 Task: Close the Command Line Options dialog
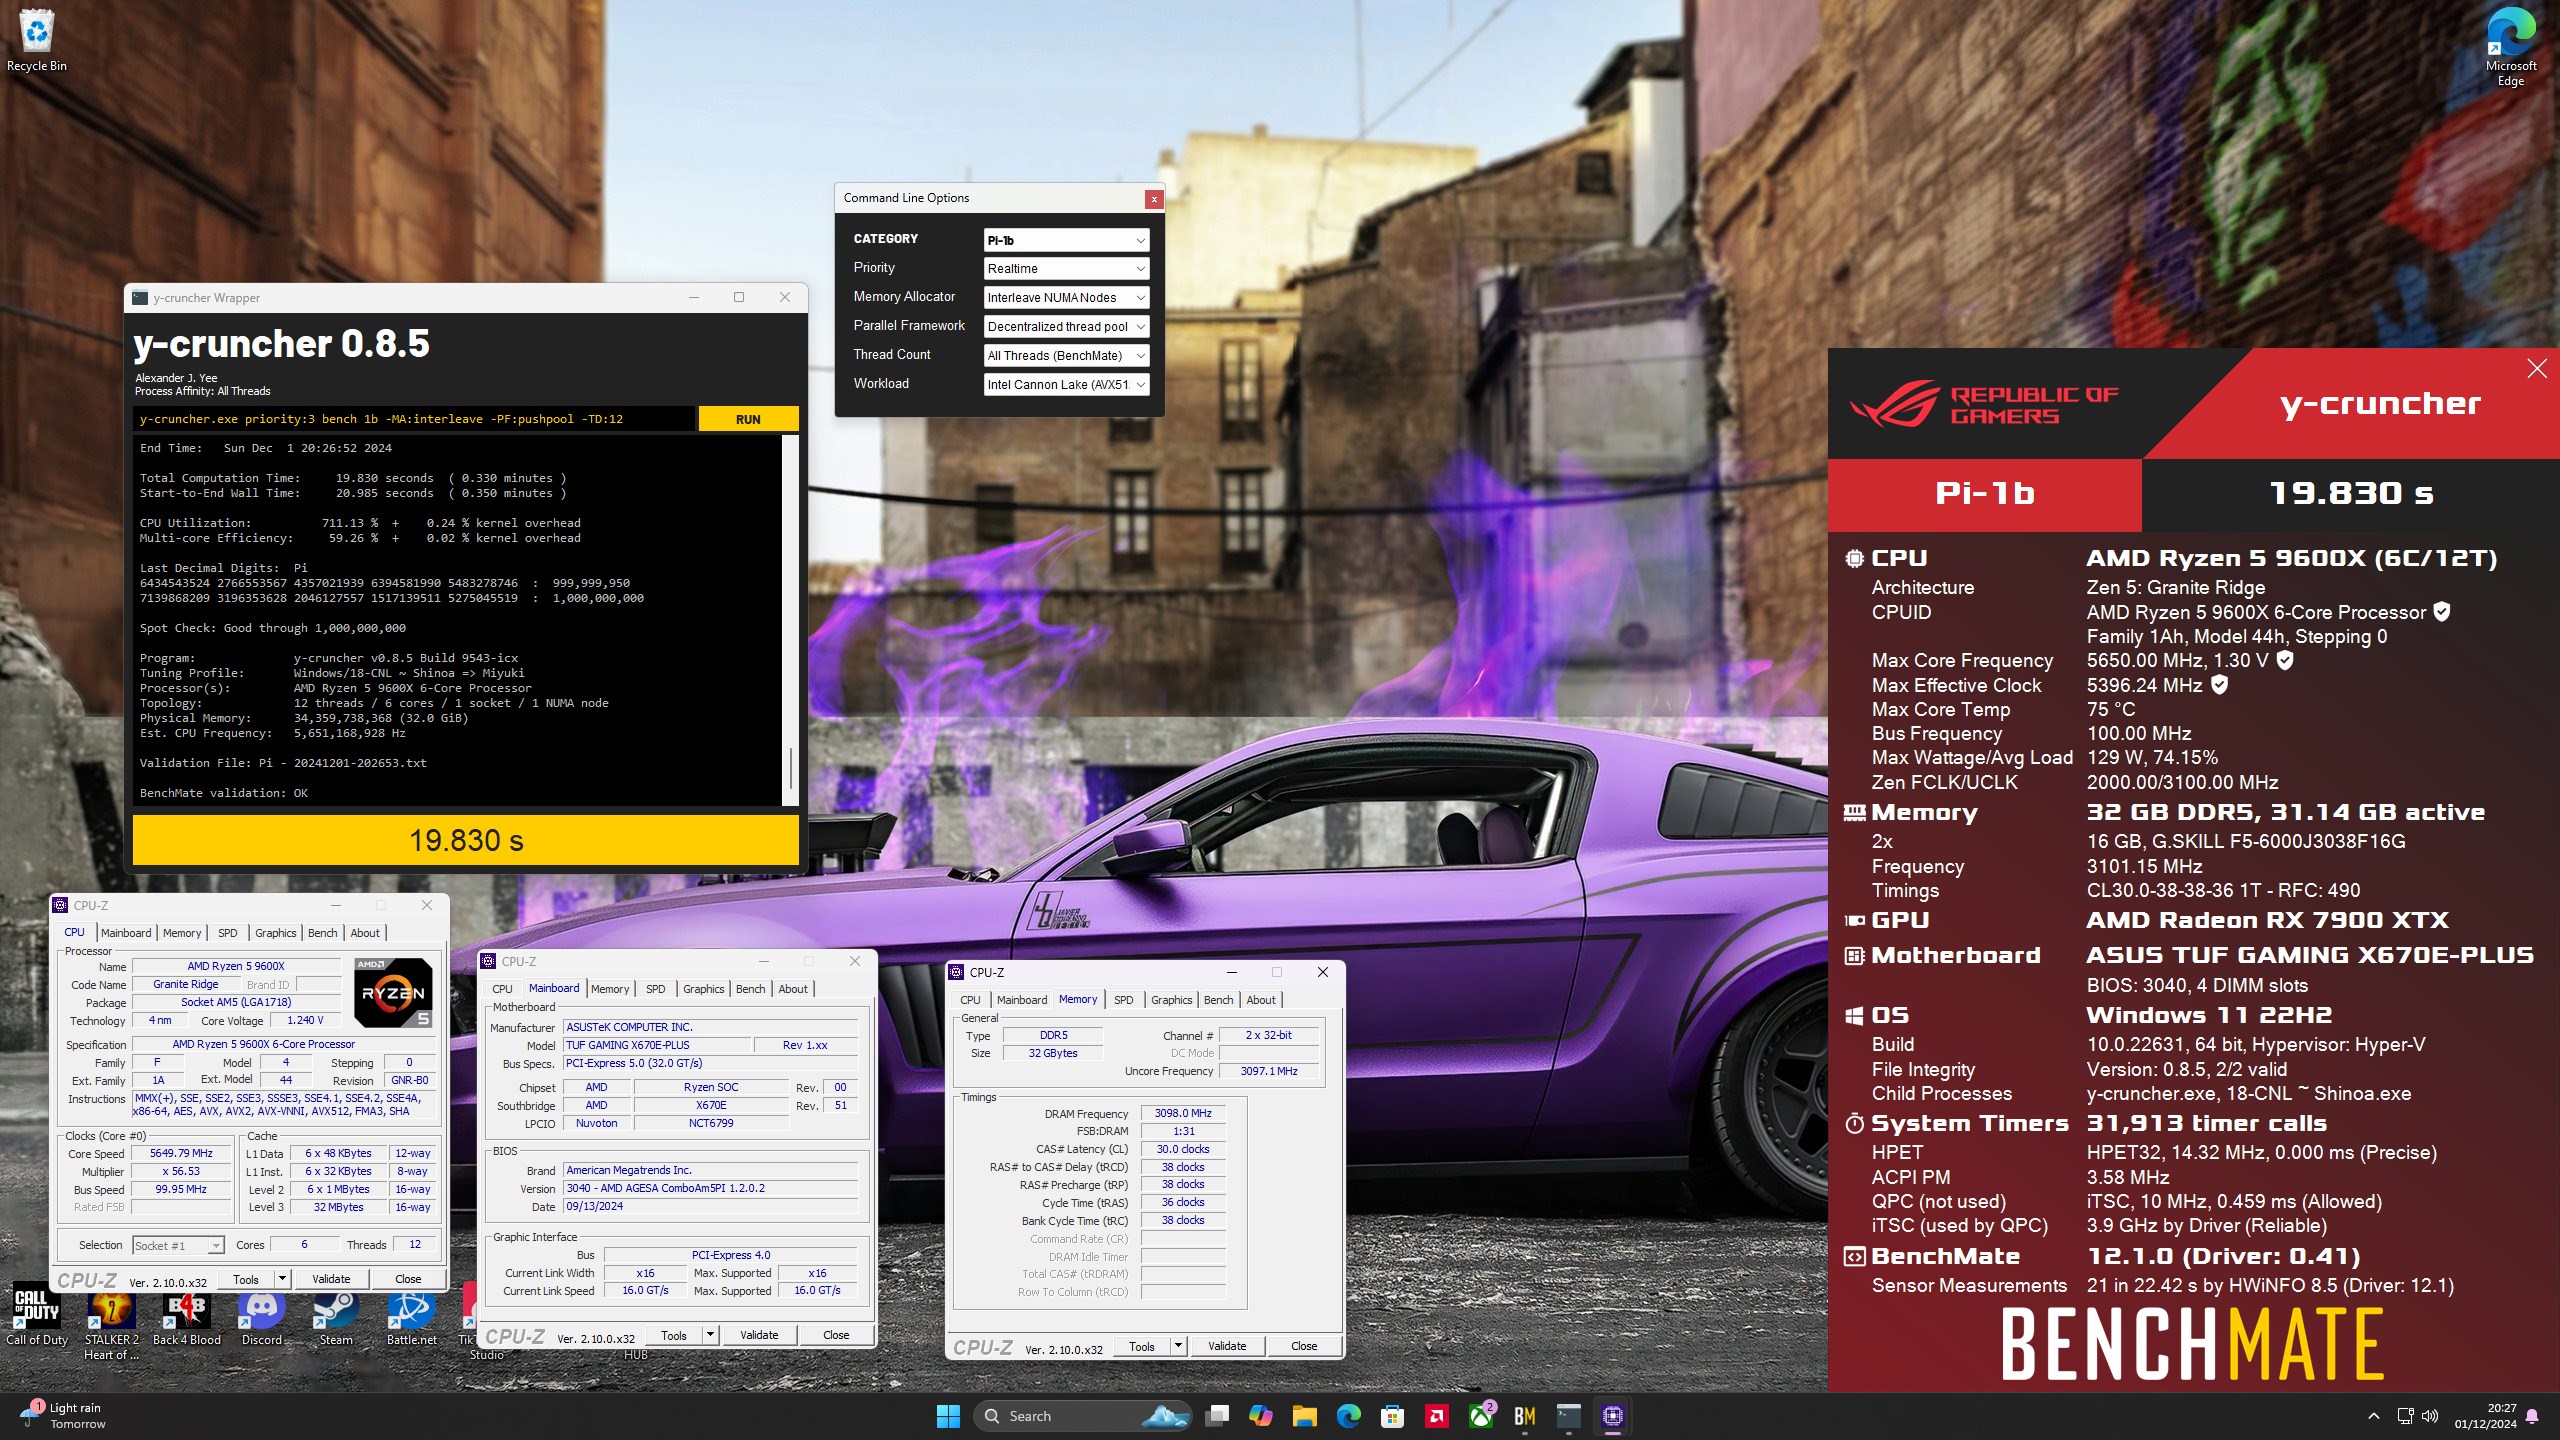click(x=1153, y=199)
